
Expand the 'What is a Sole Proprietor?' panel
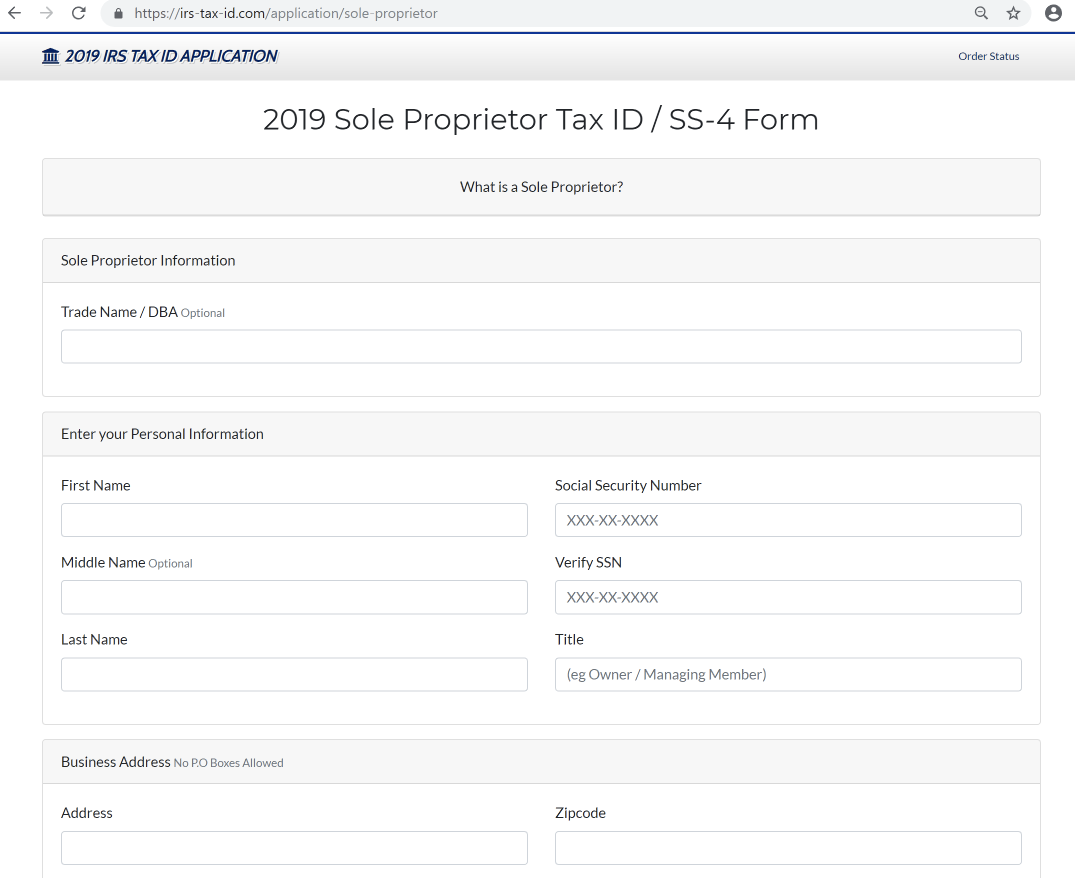(541, 187)
